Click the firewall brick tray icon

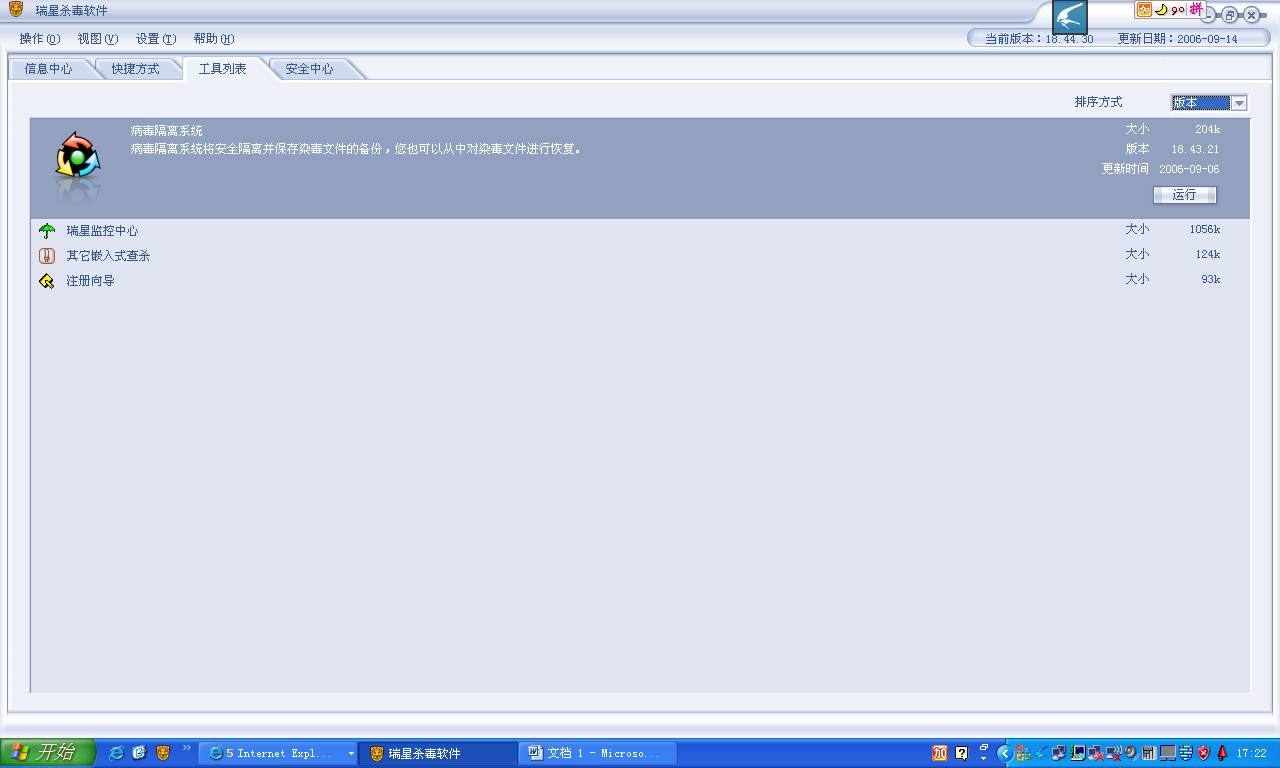point(1186,753)
